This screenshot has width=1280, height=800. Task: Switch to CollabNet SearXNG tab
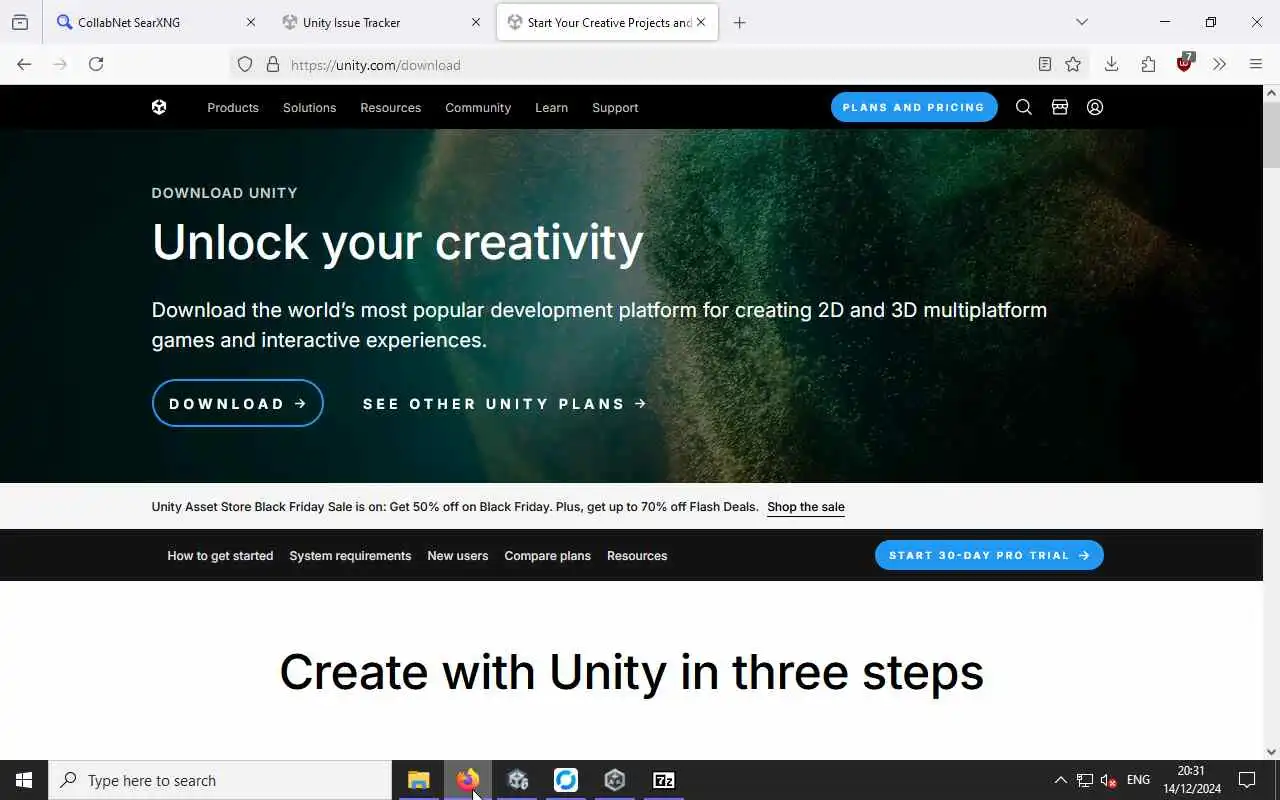coord(155,22)
